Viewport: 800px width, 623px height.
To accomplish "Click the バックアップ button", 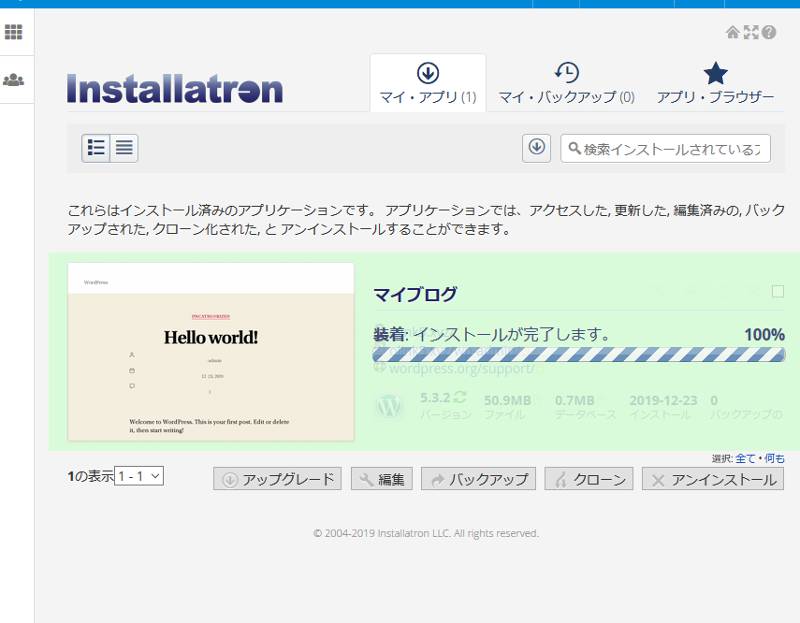I will (x=479, y=479).
